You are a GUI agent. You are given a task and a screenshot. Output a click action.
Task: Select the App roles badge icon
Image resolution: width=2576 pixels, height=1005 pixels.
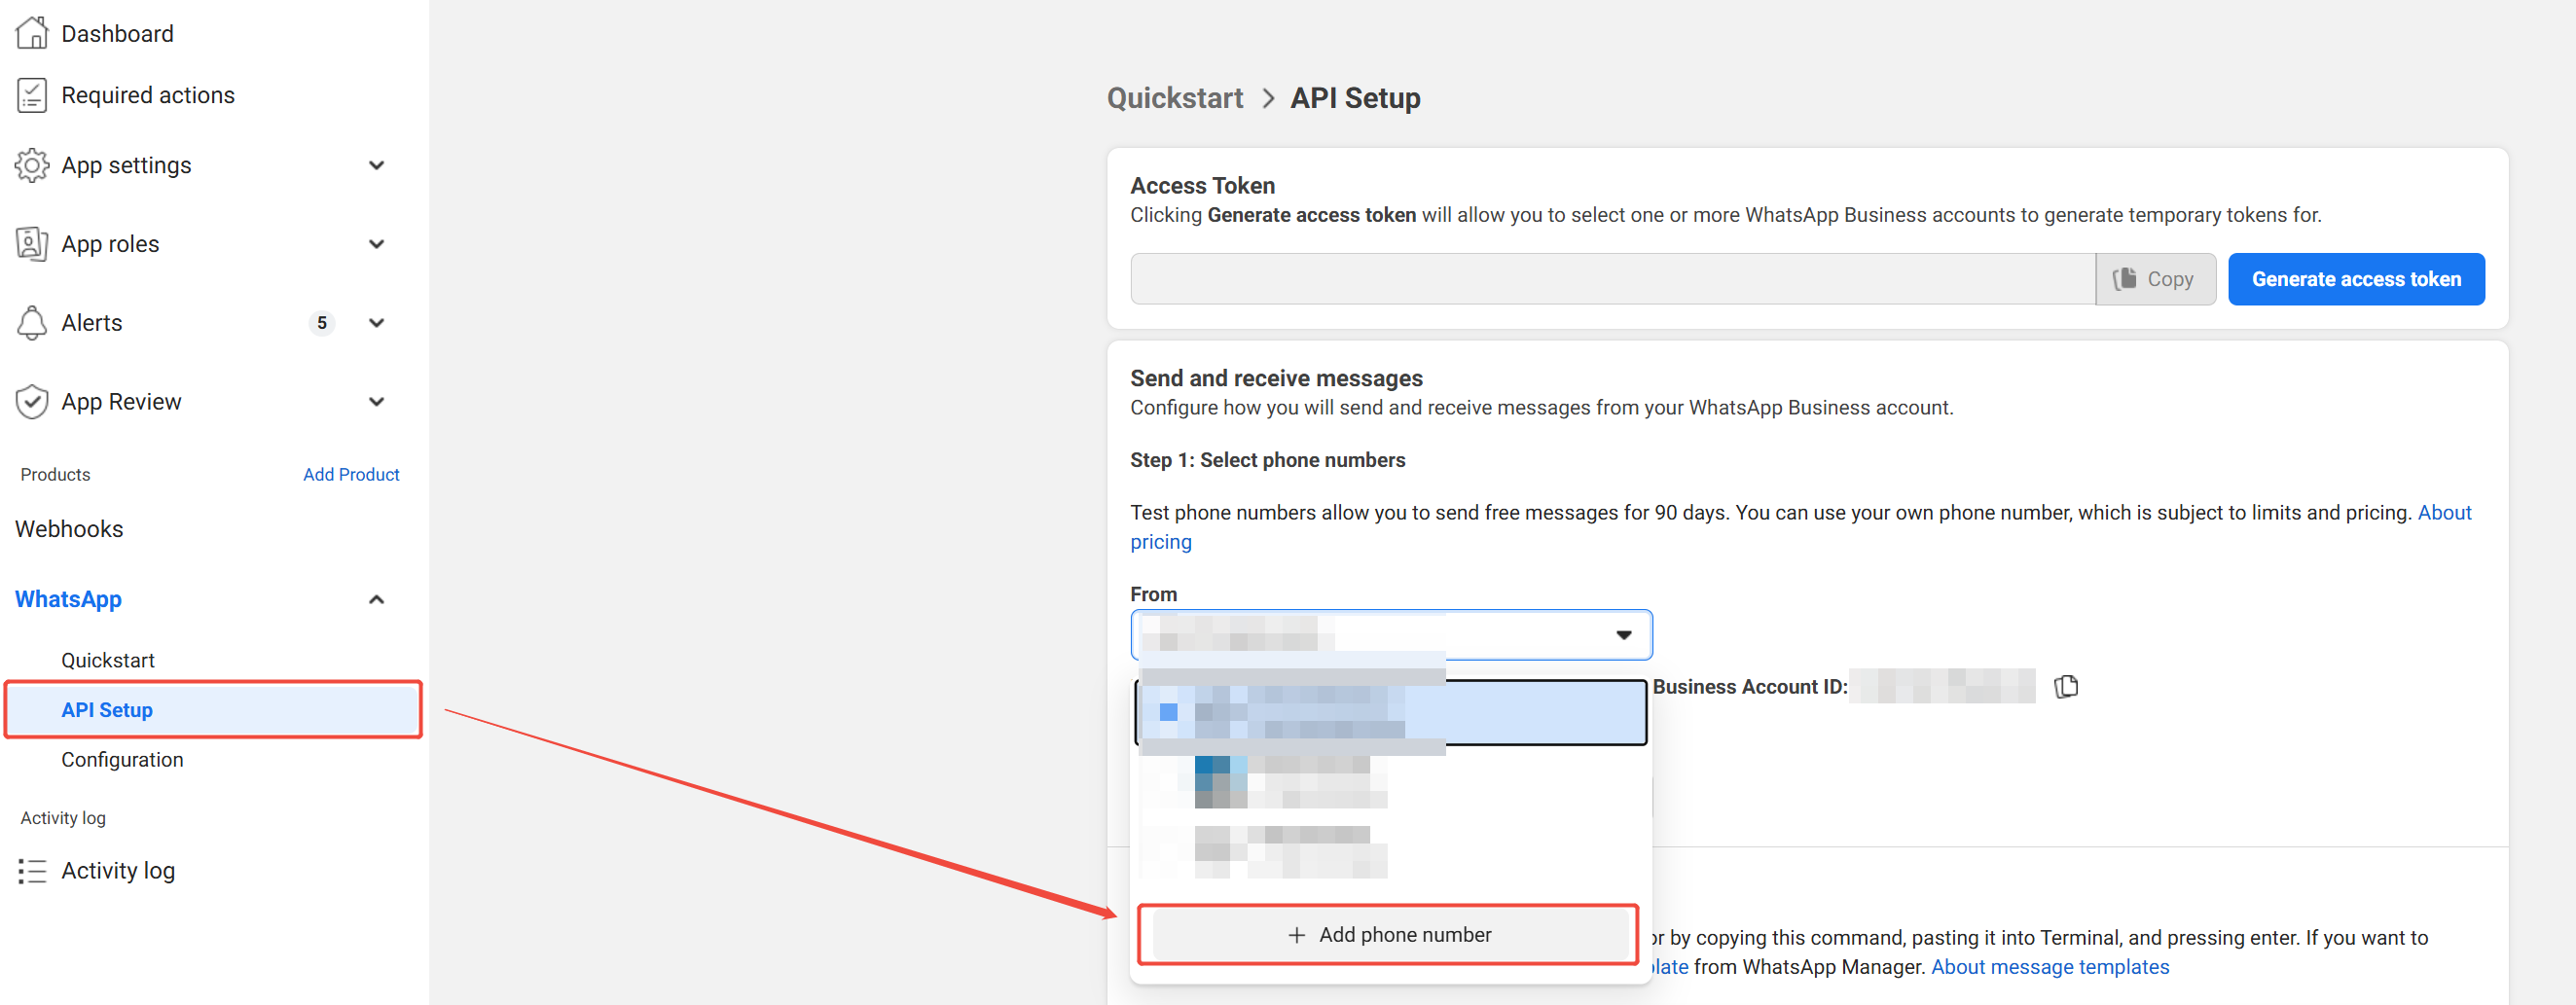(32, 243)
